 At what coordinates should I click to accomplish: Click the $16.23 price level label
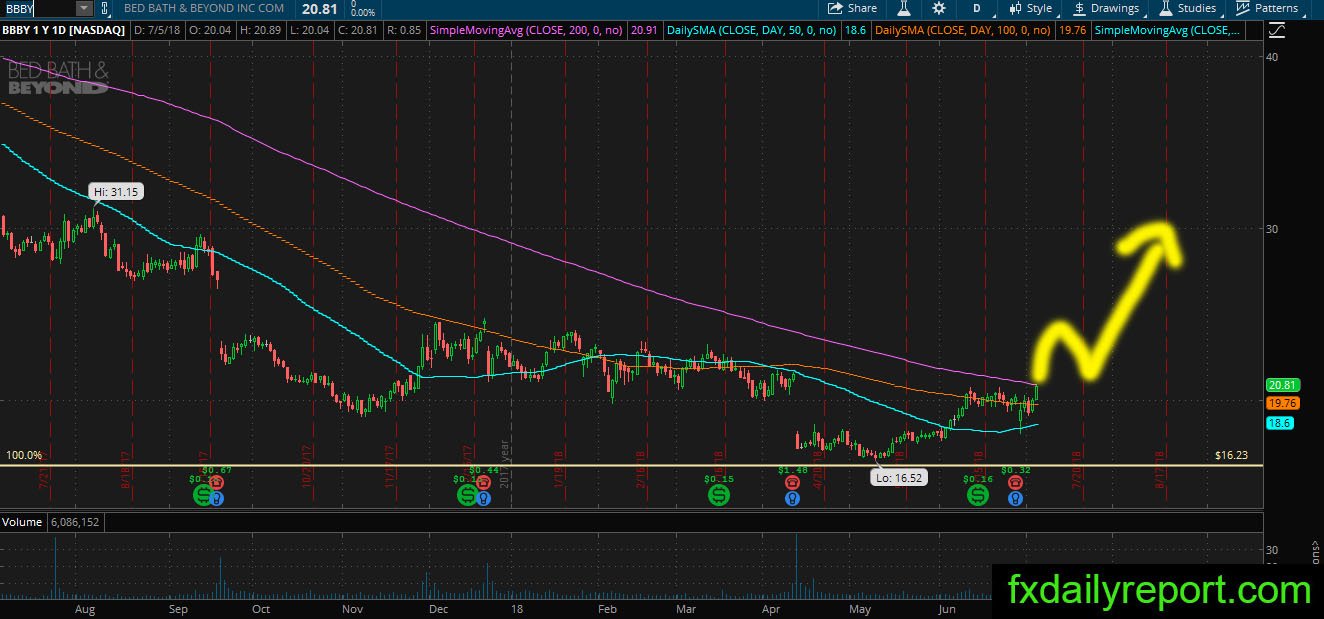click(1233, 454)
